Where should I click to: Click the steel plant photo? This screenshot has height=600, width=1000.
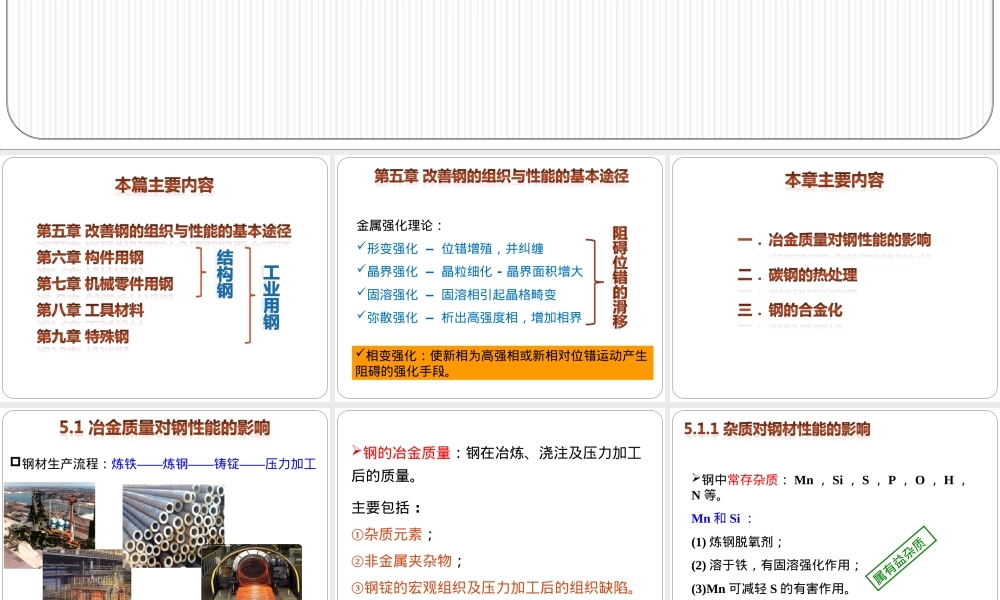(x=49, y=524)
